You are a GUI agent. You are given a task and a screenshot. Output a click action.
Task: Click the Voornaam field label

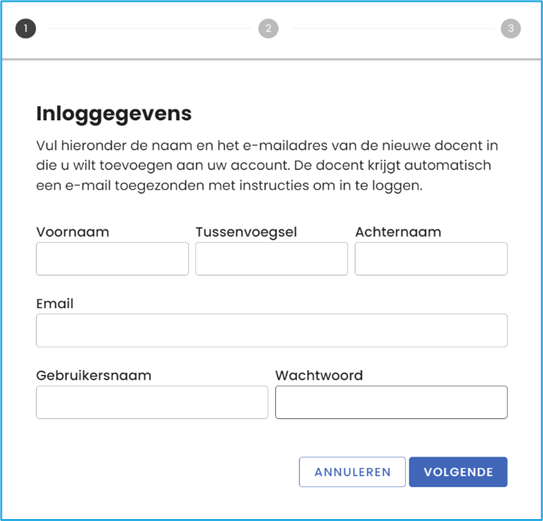click(x=73, y=232)
